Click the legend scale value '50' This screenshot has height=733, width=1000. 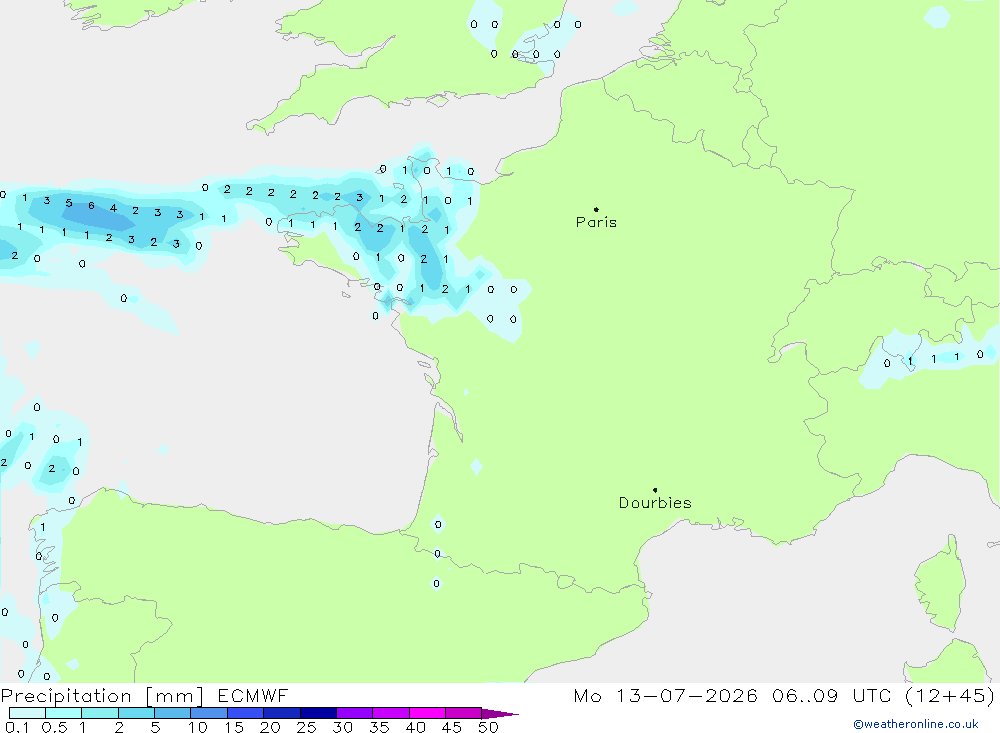coord(488,727)
